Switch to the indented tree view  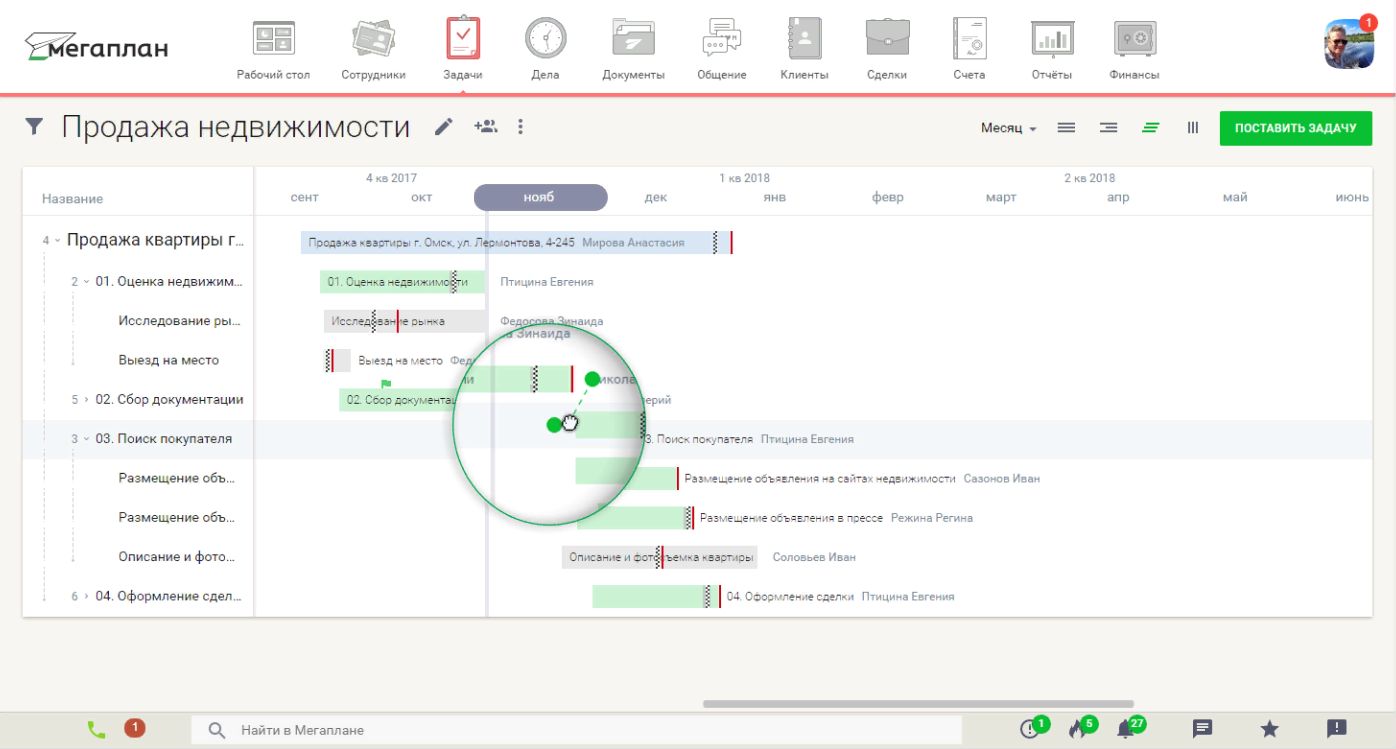click(x=1108, y=128)
